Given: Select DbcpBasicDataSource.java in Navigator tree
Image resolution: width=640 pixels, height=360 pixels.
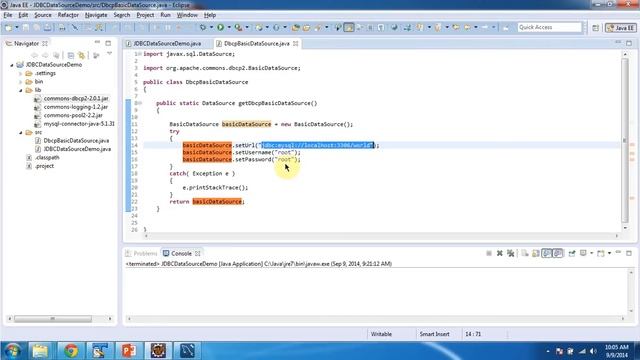Looking at the screenshot, I should click(76, 140).
